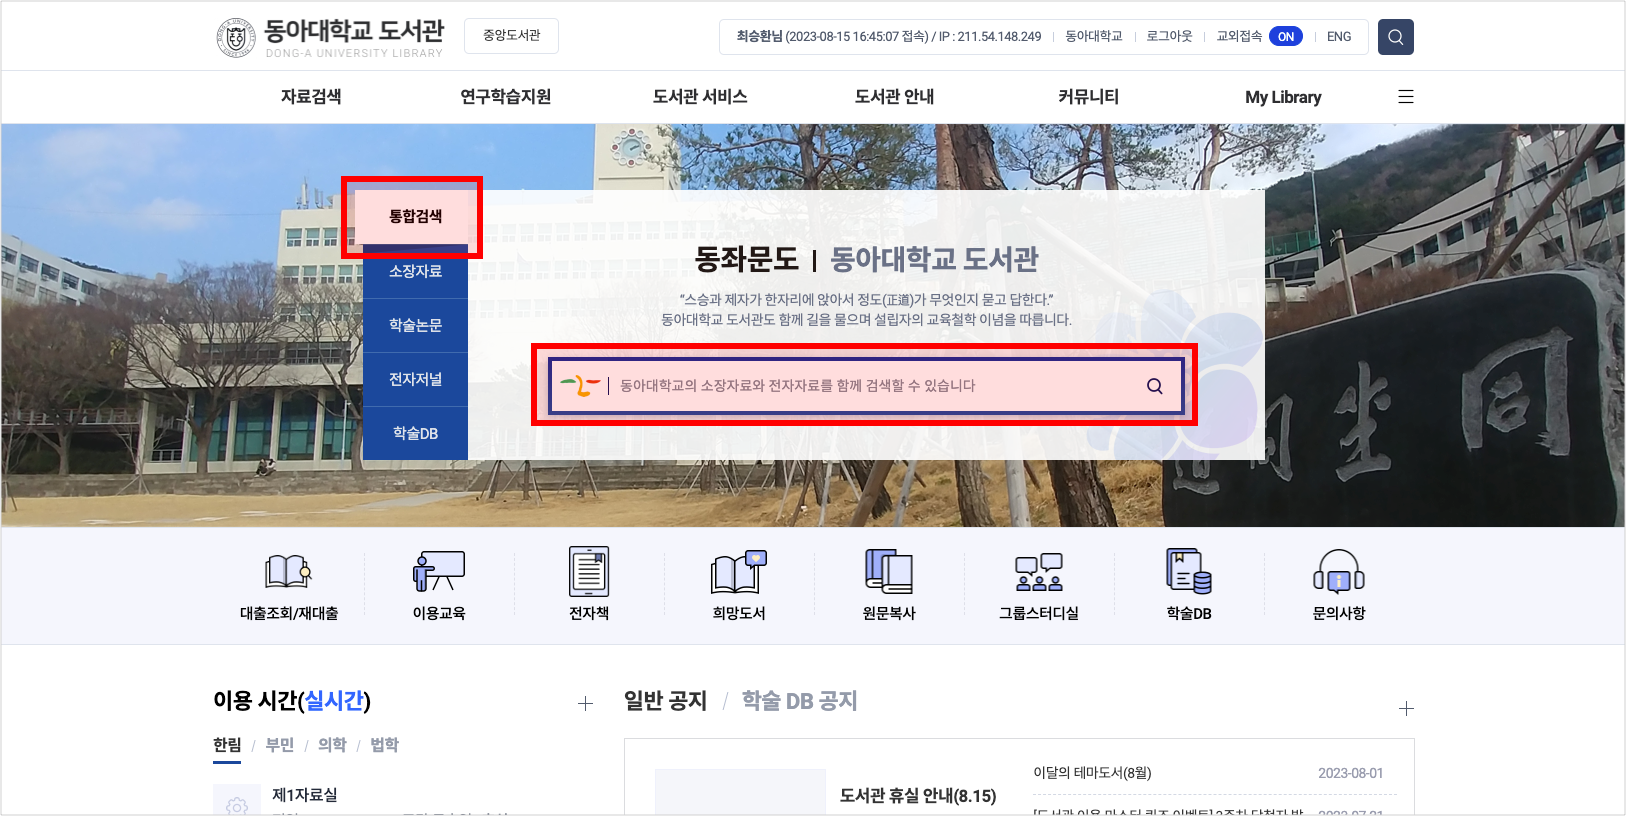
Task: Click the 2023-08-01 notice date
Action: pyautogui.click(x=1350, y=773)
